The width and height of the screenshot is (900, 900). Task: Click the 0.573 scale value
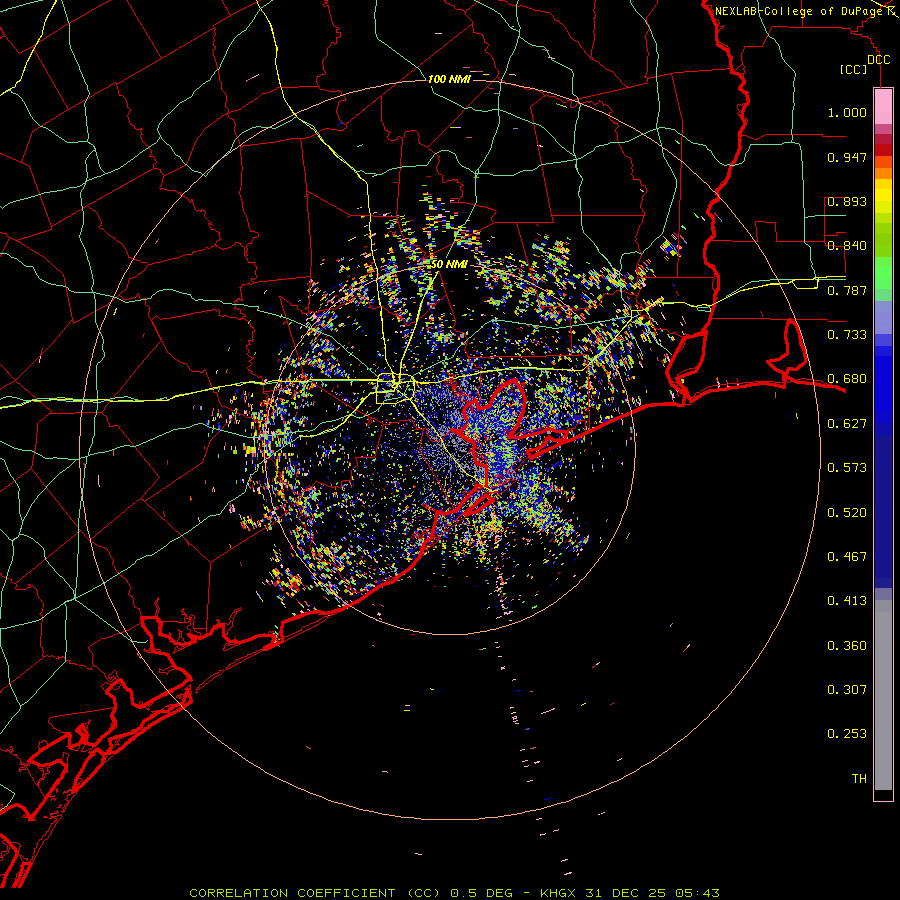tap(847, 468)
